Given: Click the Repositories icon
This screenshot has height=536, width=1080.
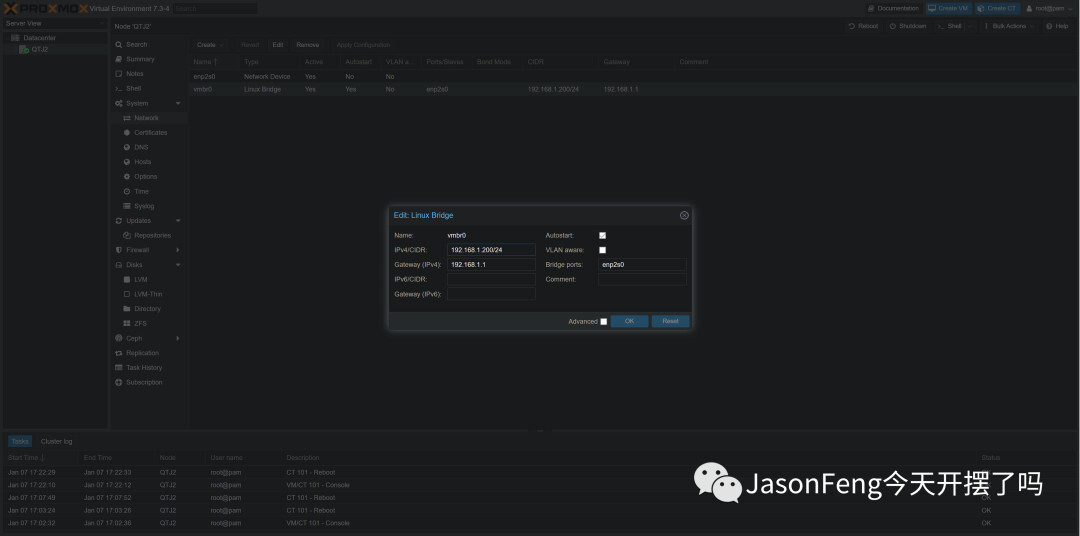Looking at the screenshot, I should 127,236.
